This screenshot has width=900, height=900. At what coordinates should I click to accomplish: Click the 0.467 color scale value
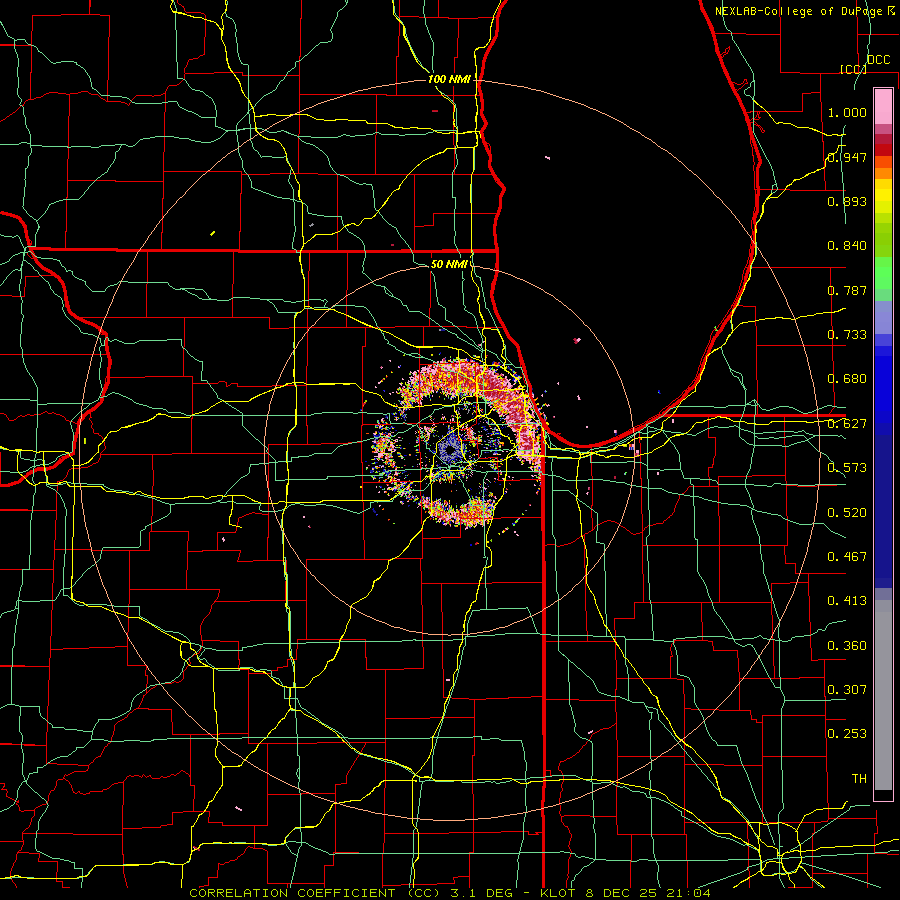coord(847,557)
